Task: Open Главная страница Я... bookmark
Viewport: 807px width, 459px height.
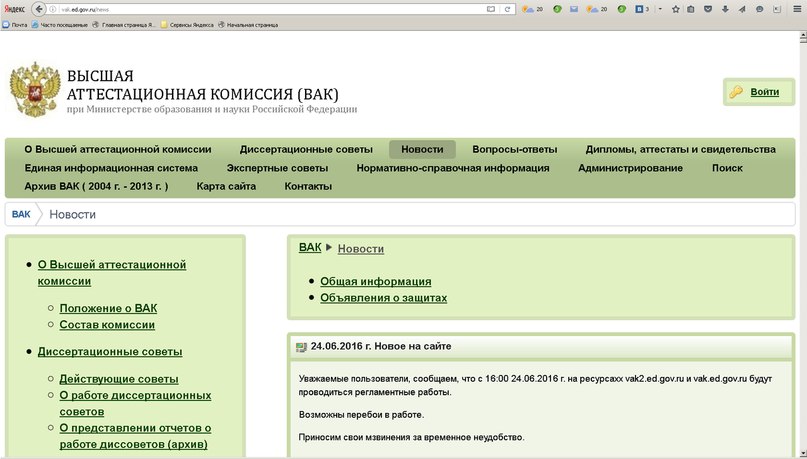Action: click(x=124, y=24)
